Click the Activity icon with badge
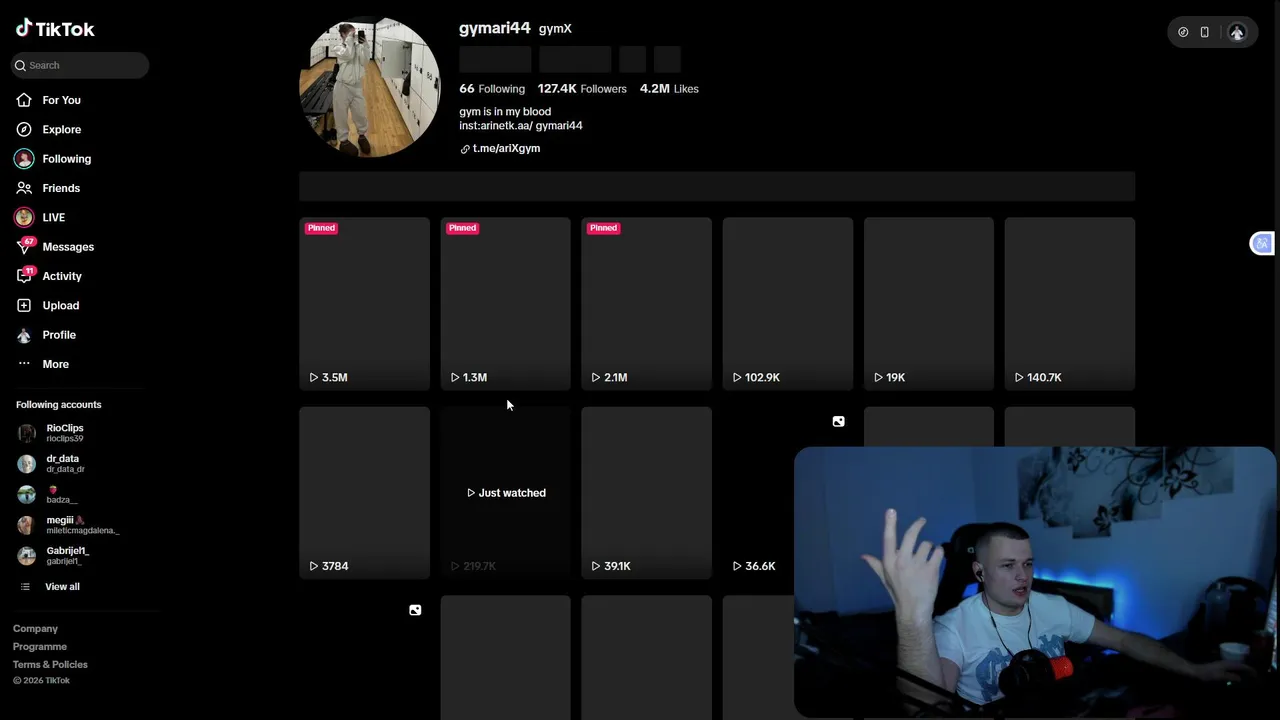Screen dimensions: 1280x720 tap(25, 275)
